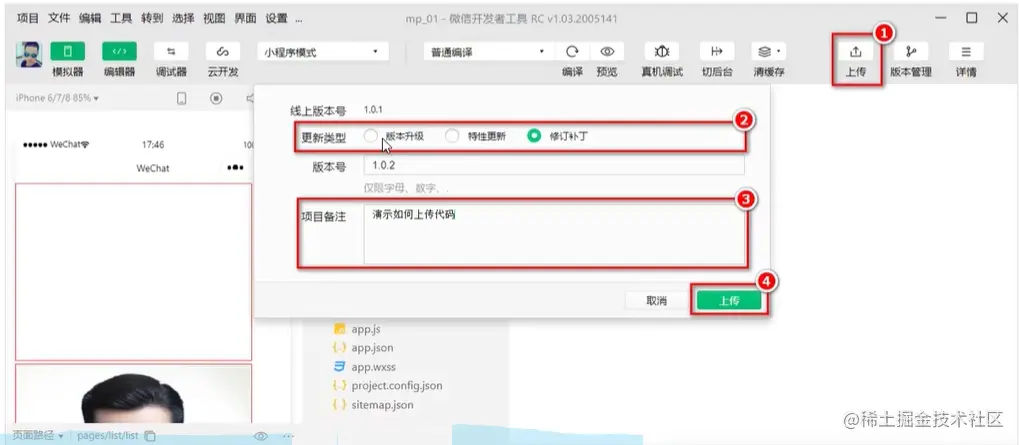Click the Preview (预览) eye icon
Image resolution: width=1019 pixels, height=445 pixels.
[607, 51]
